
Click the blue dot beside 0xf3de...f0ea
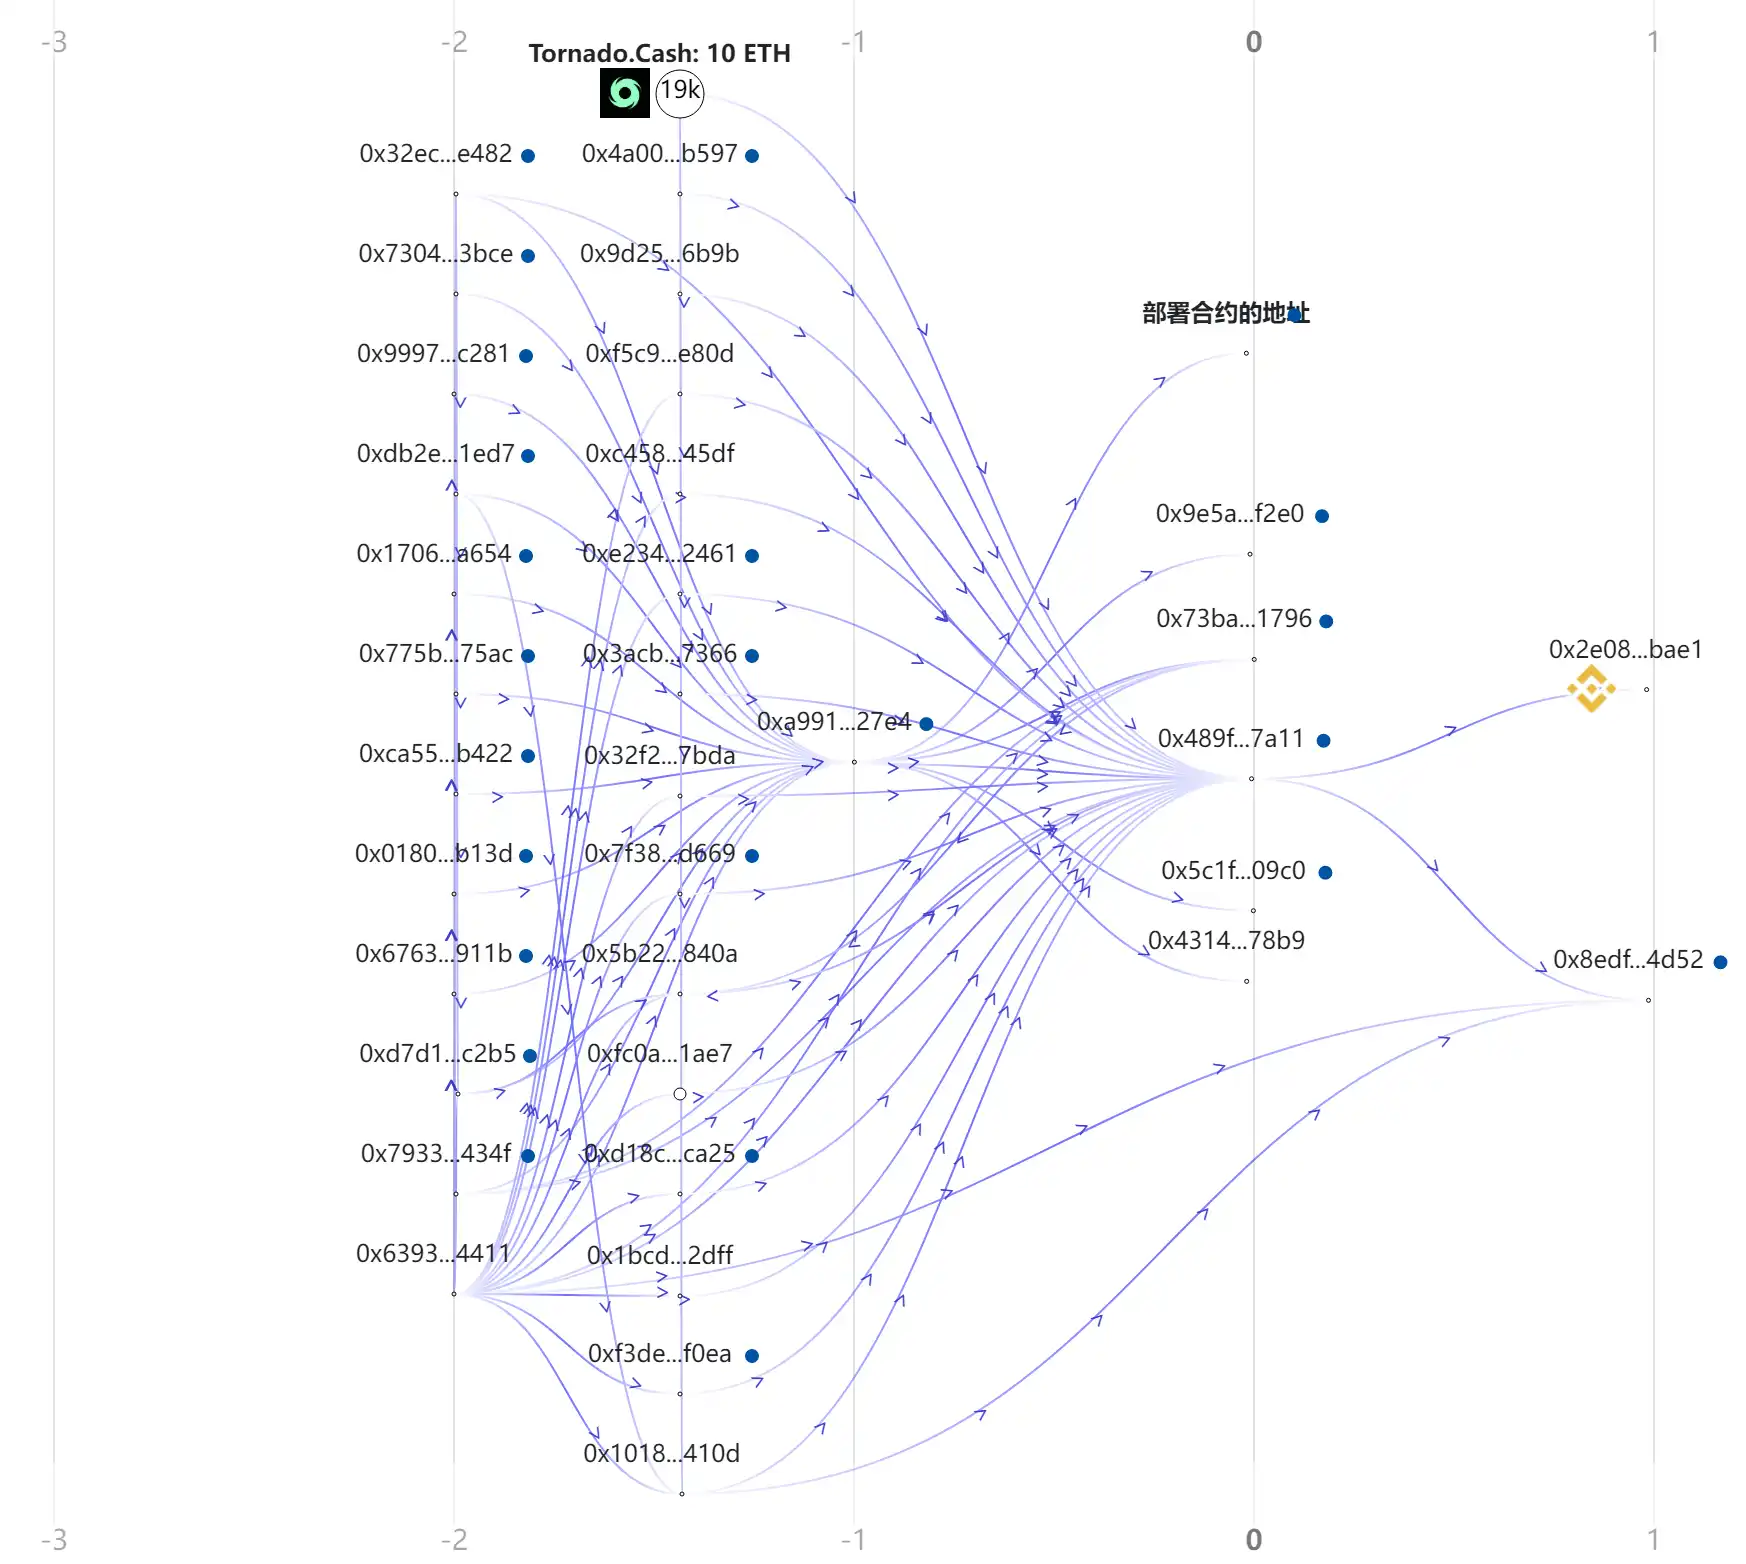pyautogui.click(x=752, y=1356)
